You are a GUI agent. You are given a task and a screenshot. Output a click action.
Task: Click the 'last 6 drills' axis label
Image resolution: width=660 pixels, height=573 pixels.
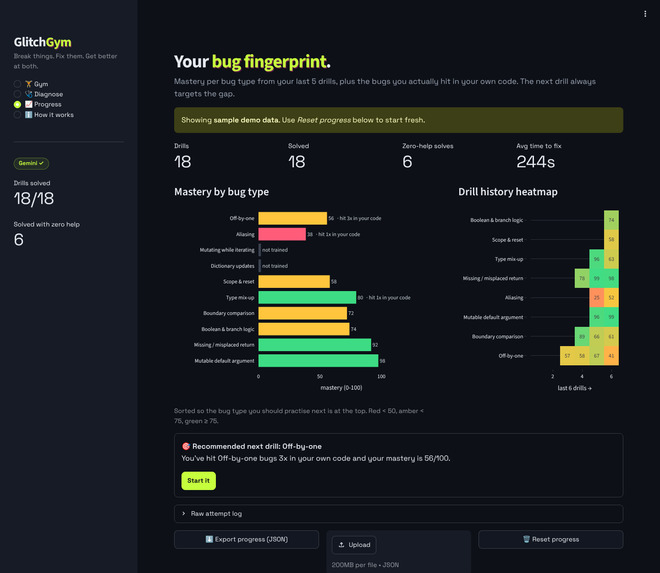[575, 388]
